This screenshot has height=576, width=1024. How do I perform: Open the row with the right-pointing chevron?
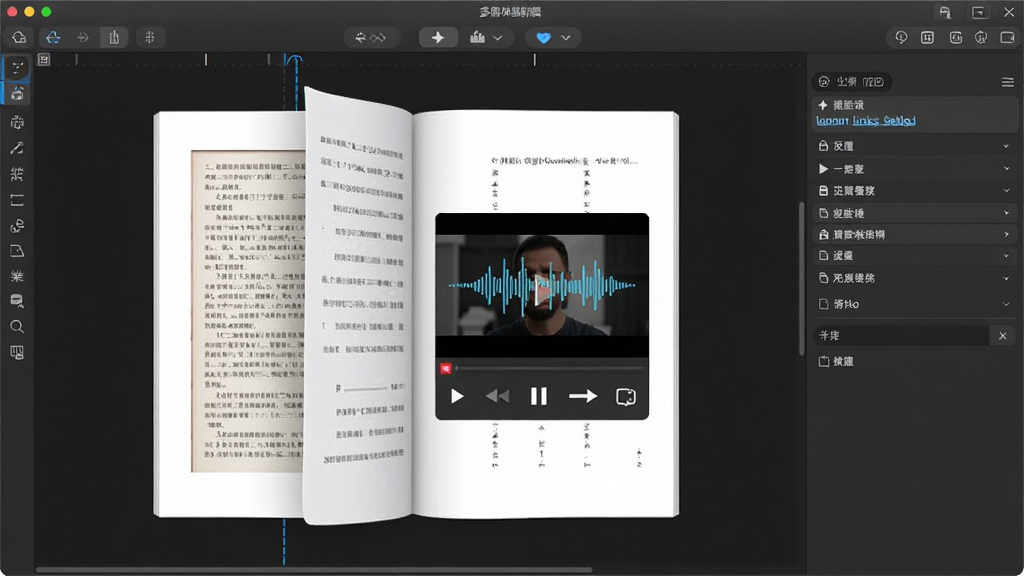coord(914,234)
